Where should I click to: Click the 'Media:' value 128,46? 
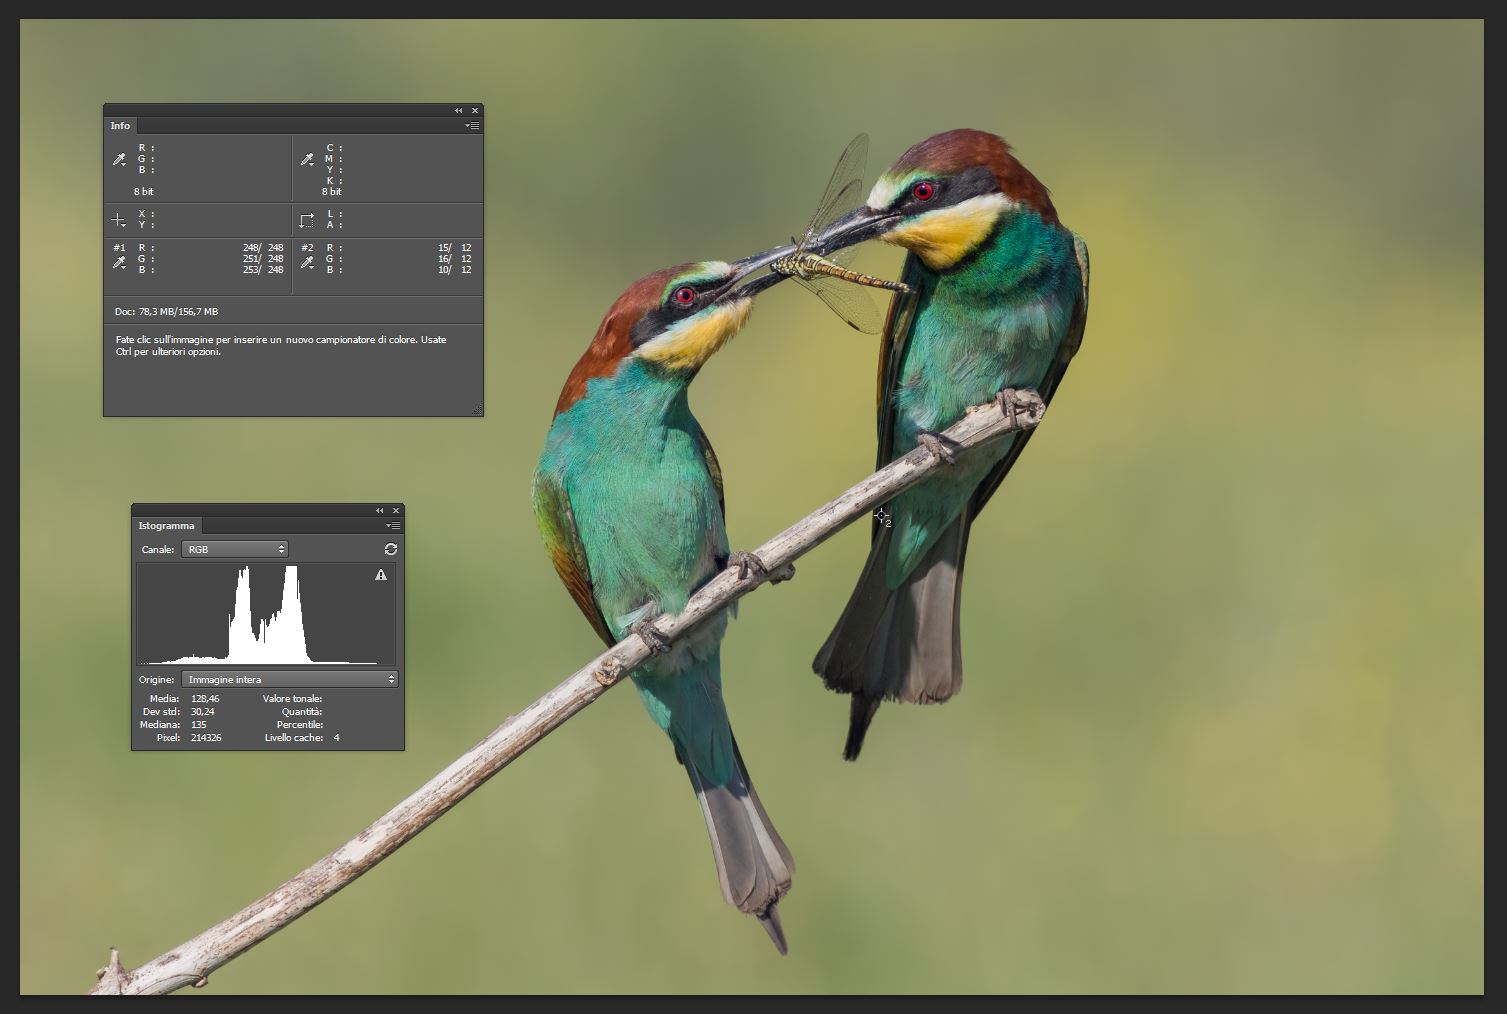pos(205,699)
